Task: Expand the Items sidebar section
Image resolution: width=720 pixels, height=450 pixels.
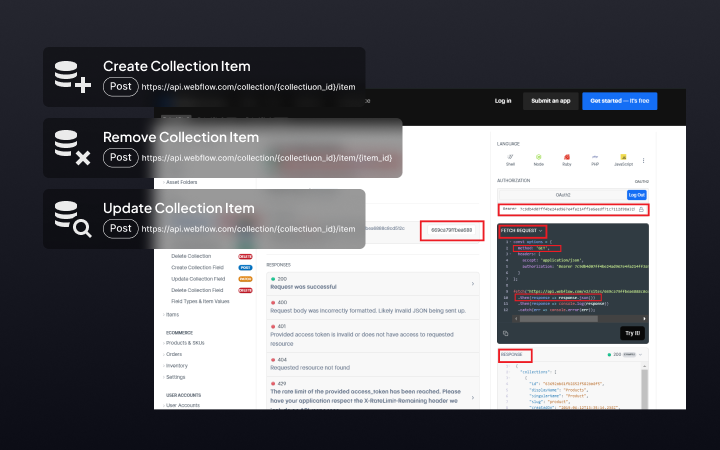Action: click(171, 315)
